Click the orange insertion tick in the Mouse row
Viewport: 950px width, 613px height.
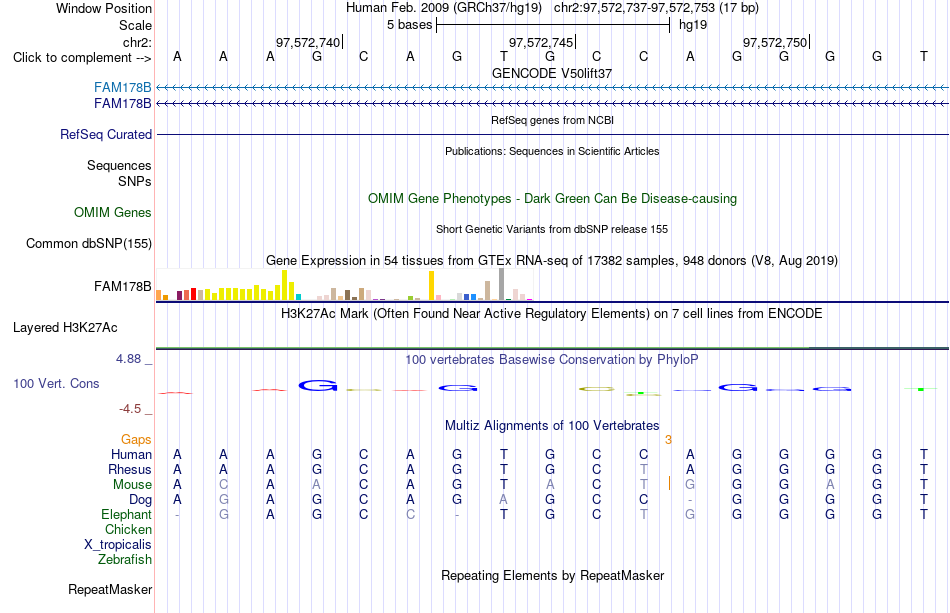tap(669, 483)
